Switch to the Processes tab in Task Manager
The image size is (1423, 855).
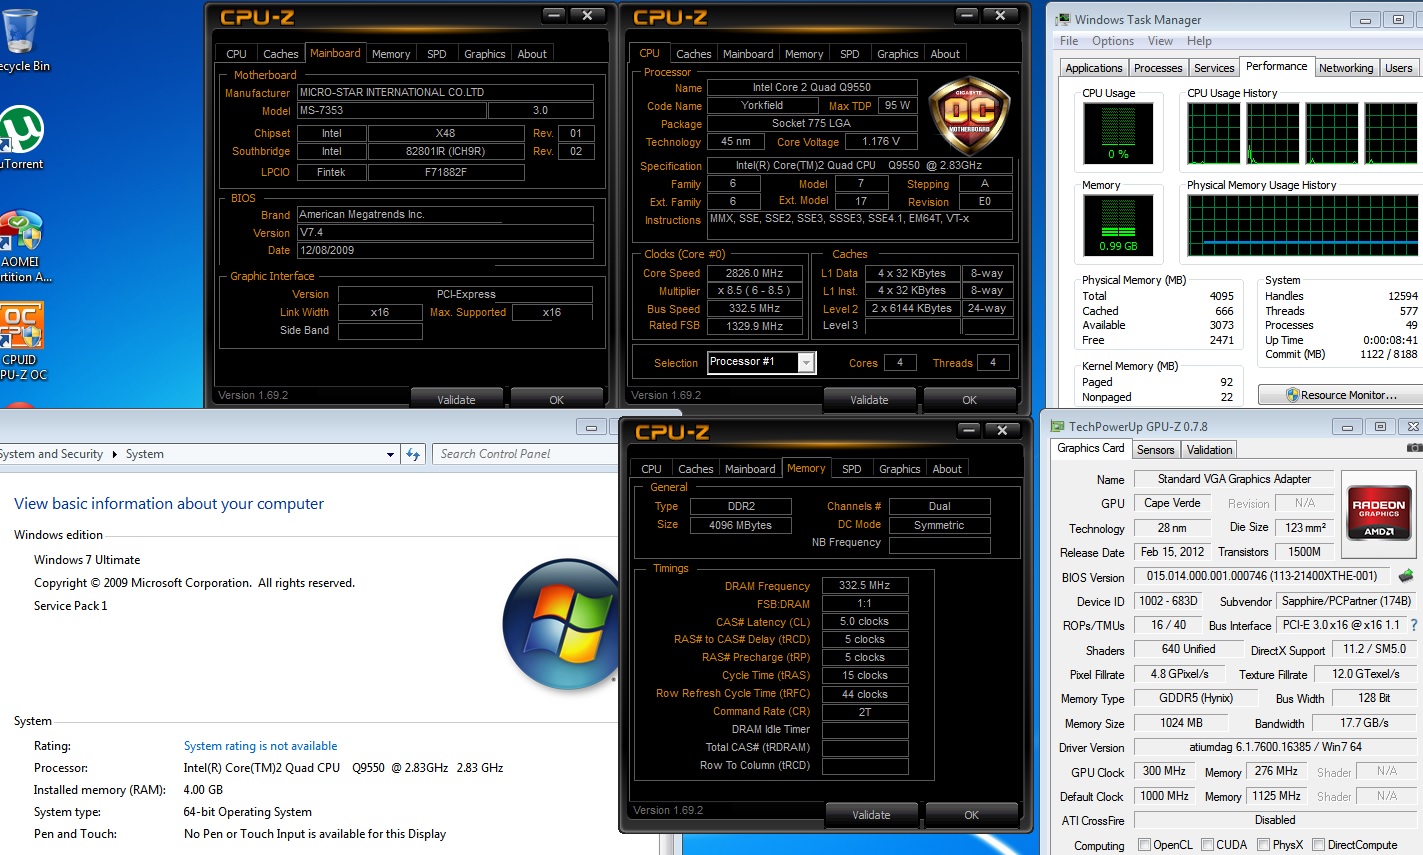coord(1158,68)
